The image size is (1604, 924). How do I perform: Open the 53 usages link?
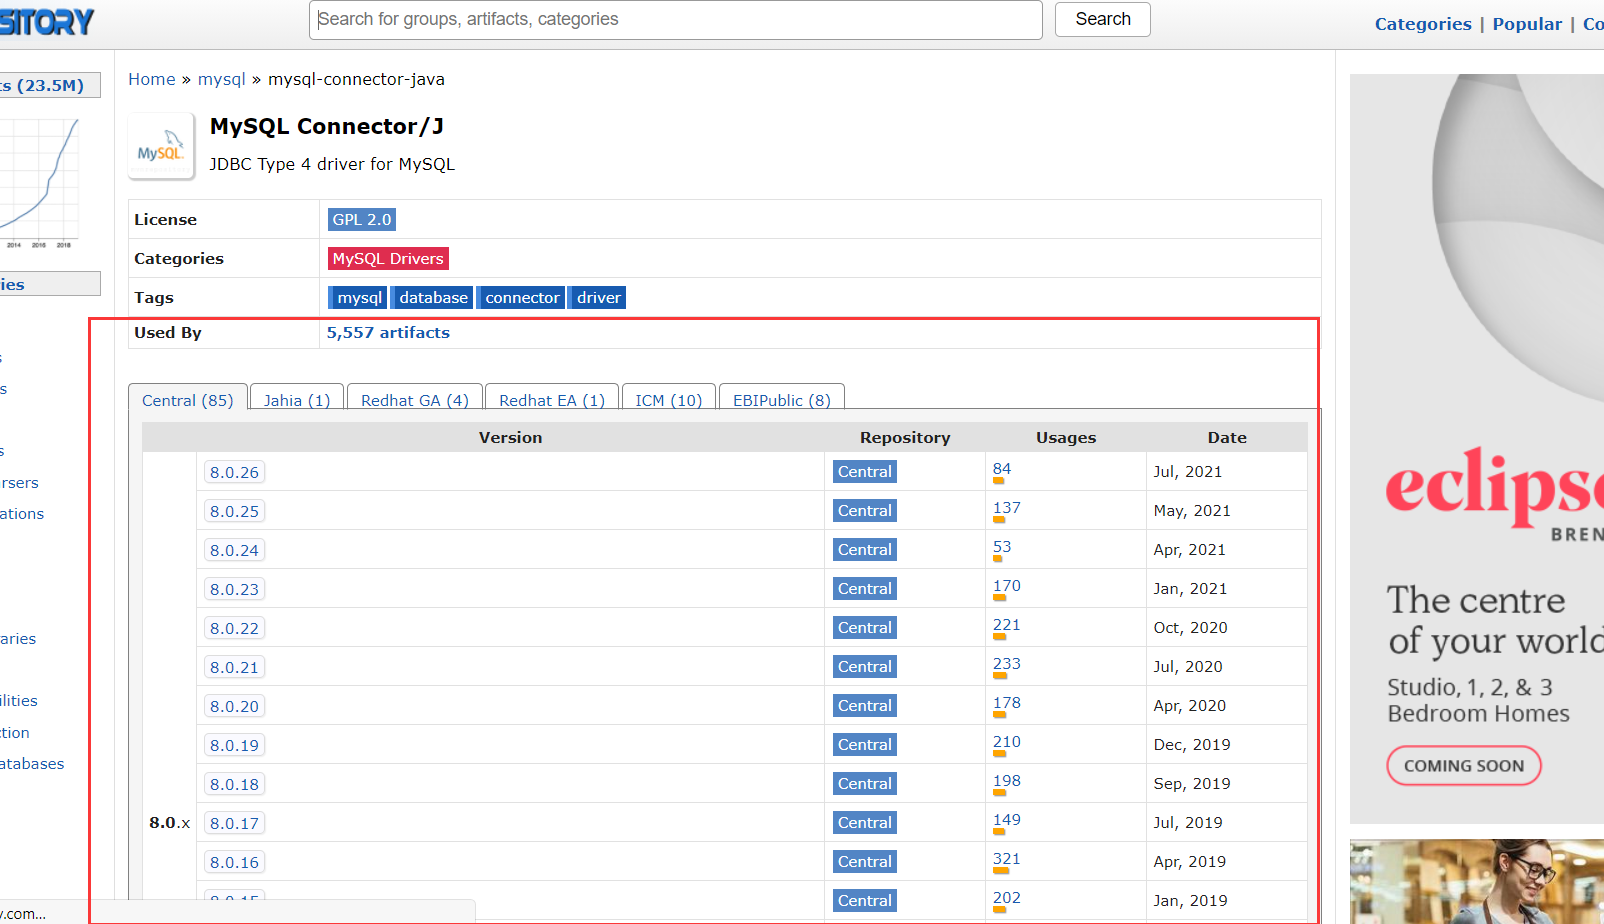tap(1002, 547)
